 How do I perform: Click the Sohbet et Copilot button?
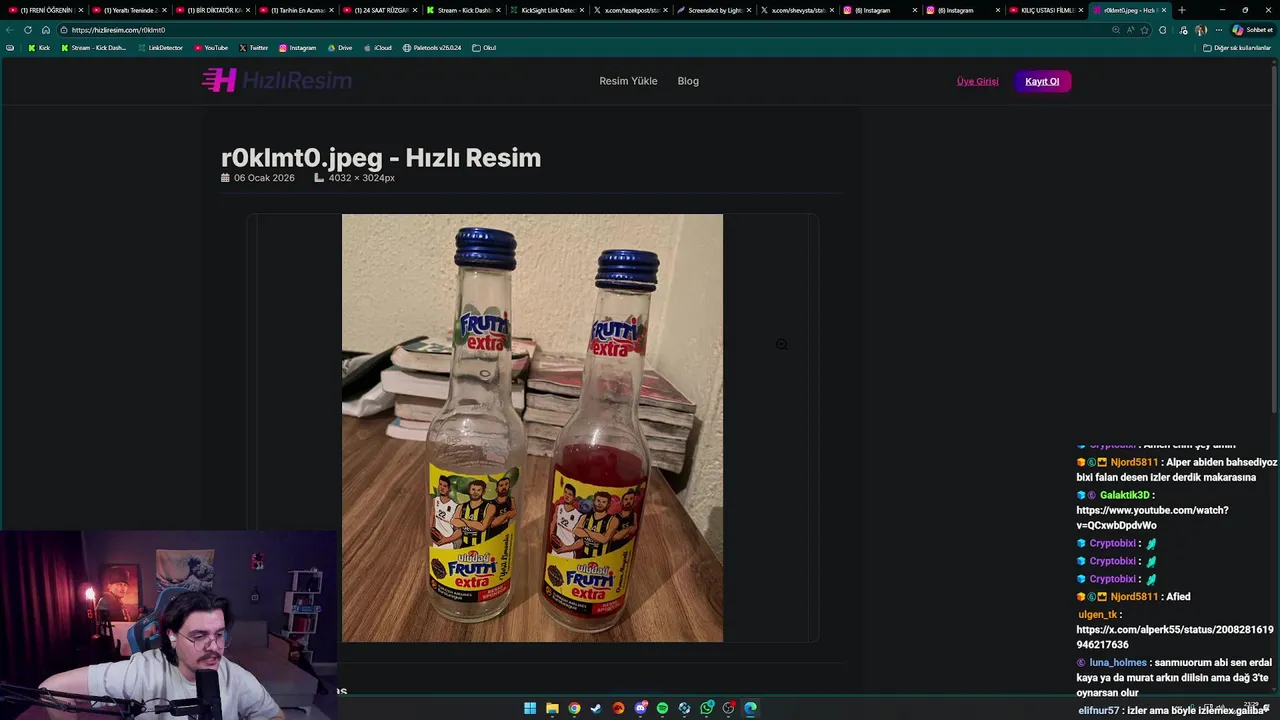point(1252,30)
